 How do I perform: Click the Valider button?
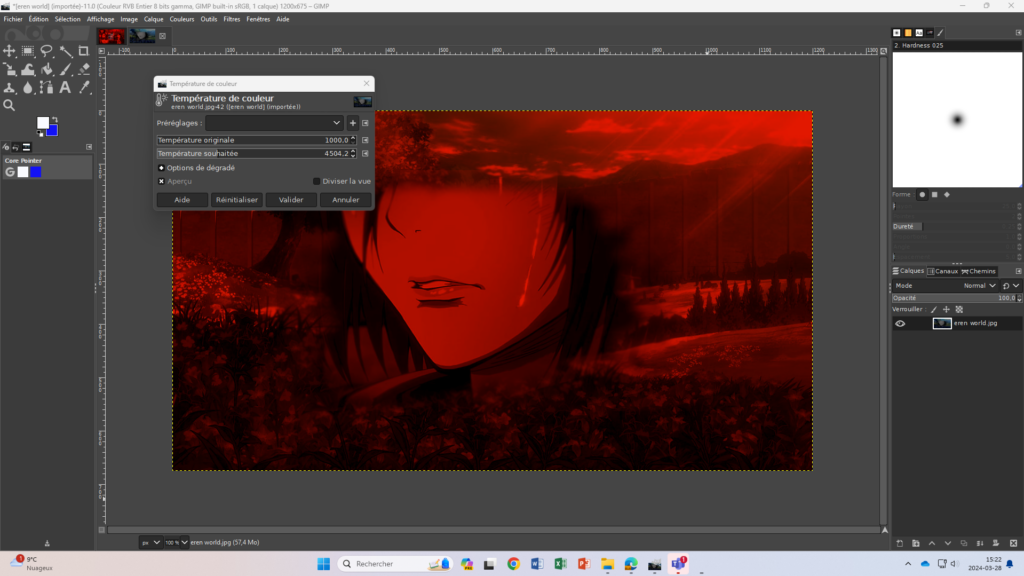pos(291,200)
